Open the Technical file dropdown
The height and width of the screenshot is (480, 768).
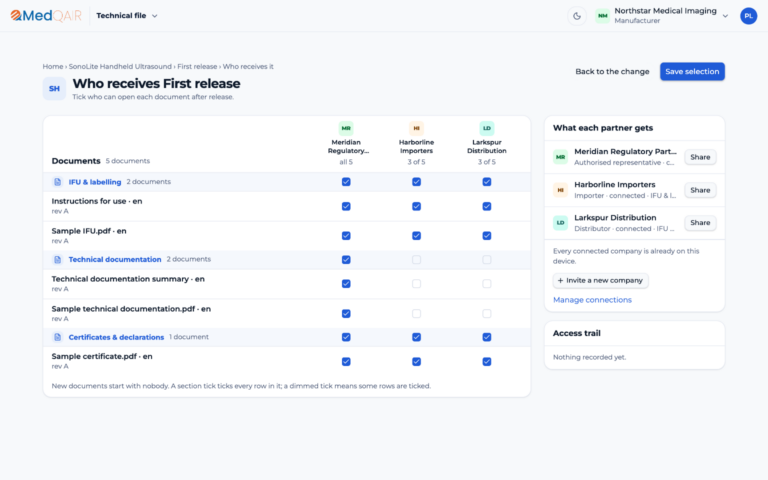point(127,16)
